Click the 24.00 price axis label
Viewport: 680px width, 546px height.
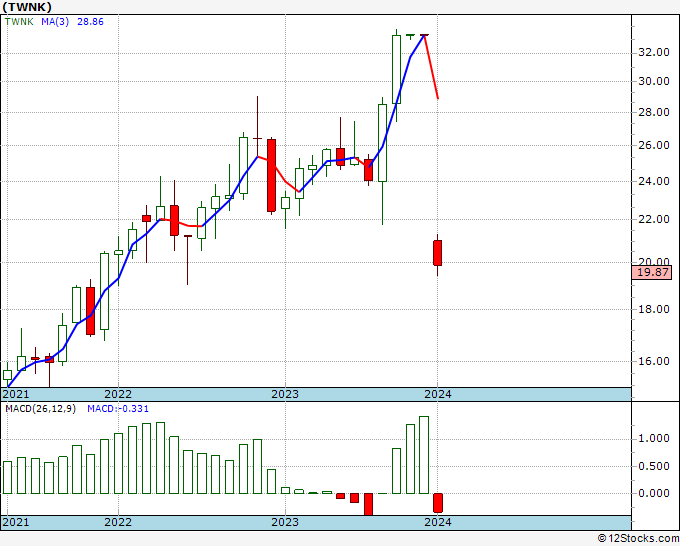pyautogui.click(x=654, y=181)
